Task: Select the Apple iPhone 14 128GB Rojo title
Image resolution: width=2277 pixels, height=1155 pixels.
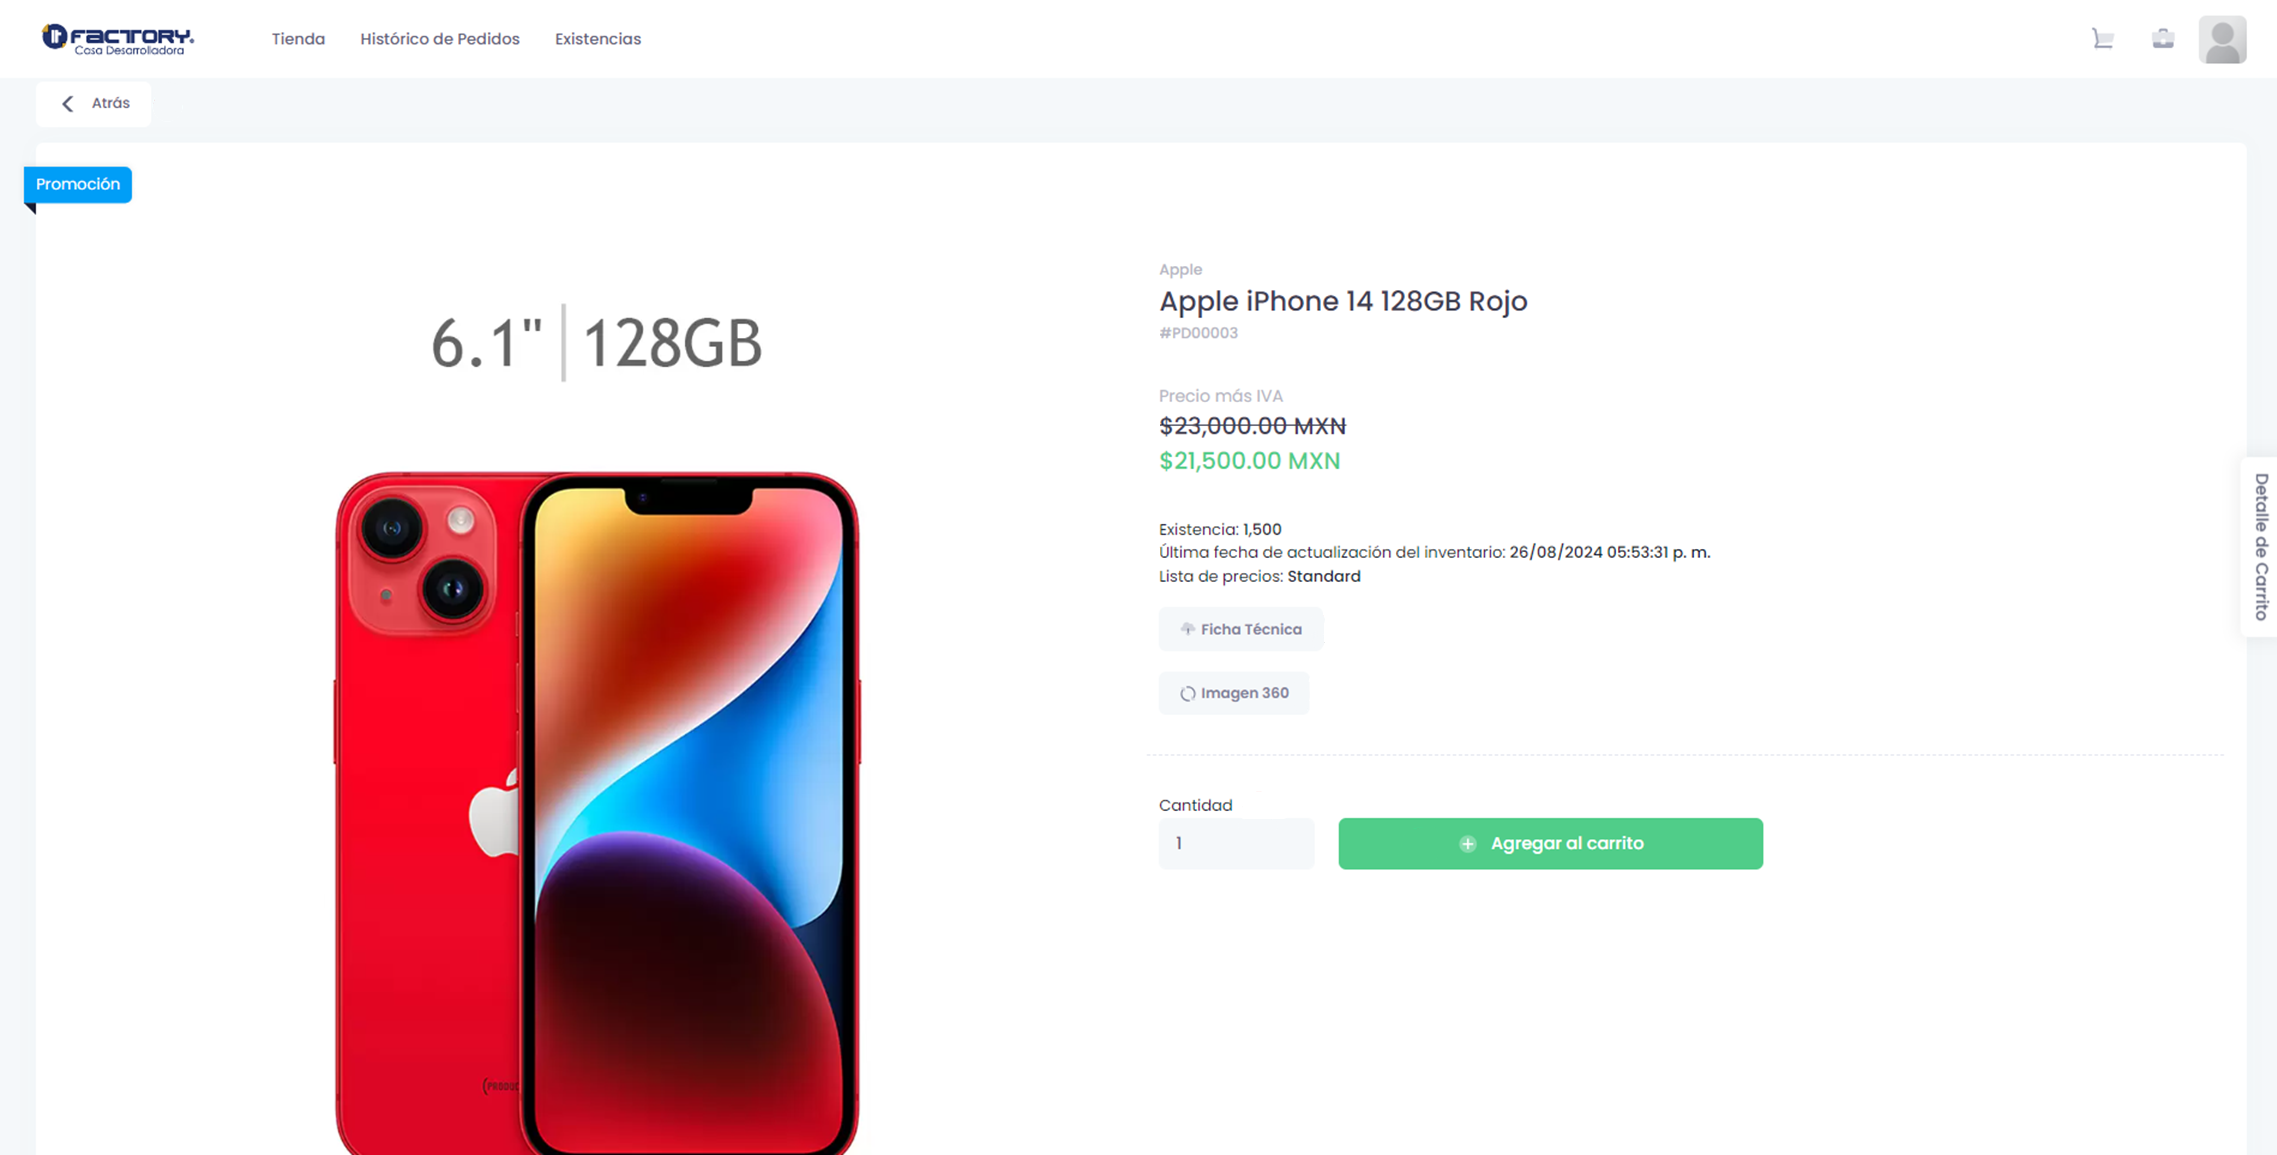Action: [x=1343, y=301]
